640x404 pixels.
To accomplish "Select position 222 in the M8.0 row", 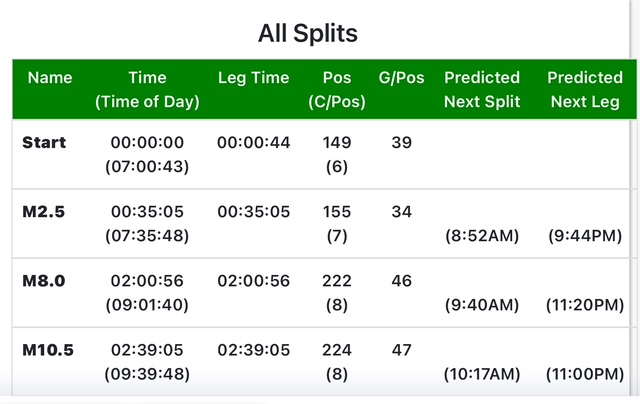I will click(x=337, y=282).
